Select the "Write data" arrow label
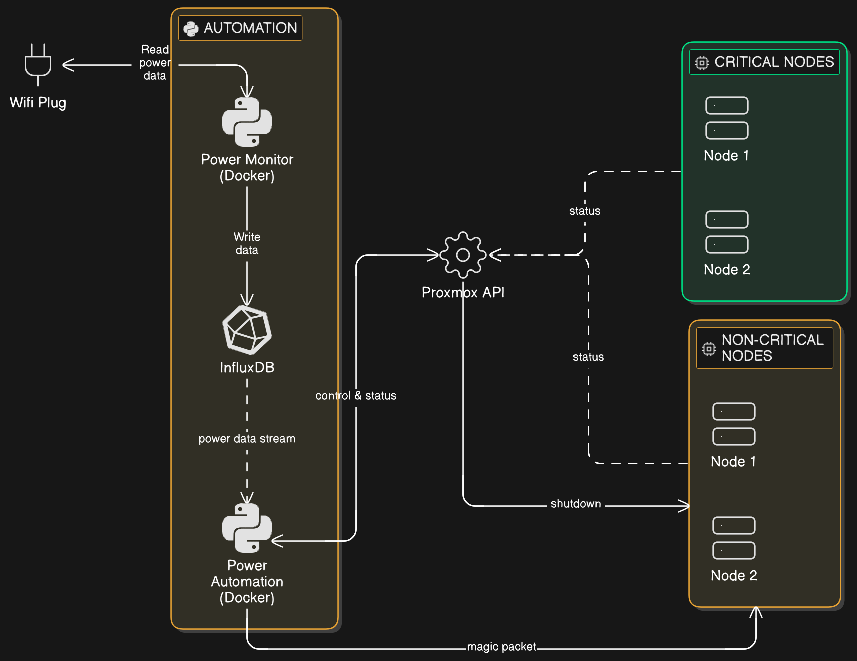 tap(246, 243)
